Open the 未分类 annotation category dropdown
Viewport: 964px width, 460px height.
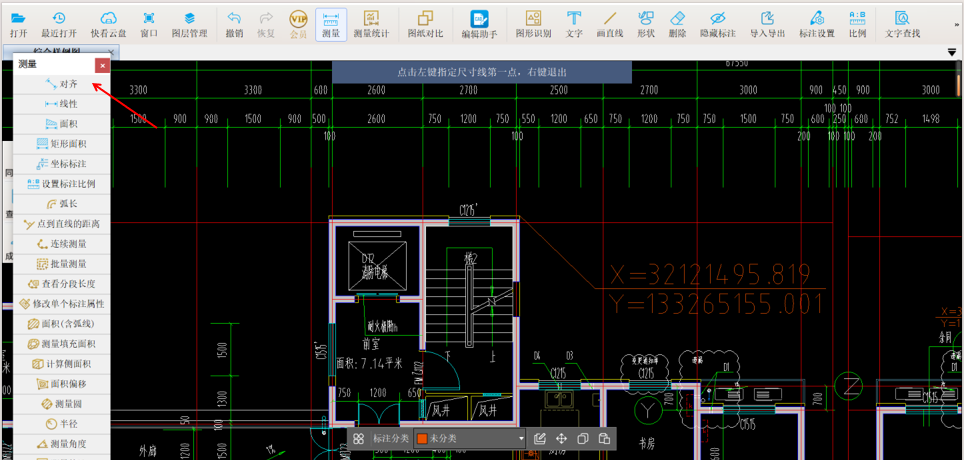tap(470, 438)
